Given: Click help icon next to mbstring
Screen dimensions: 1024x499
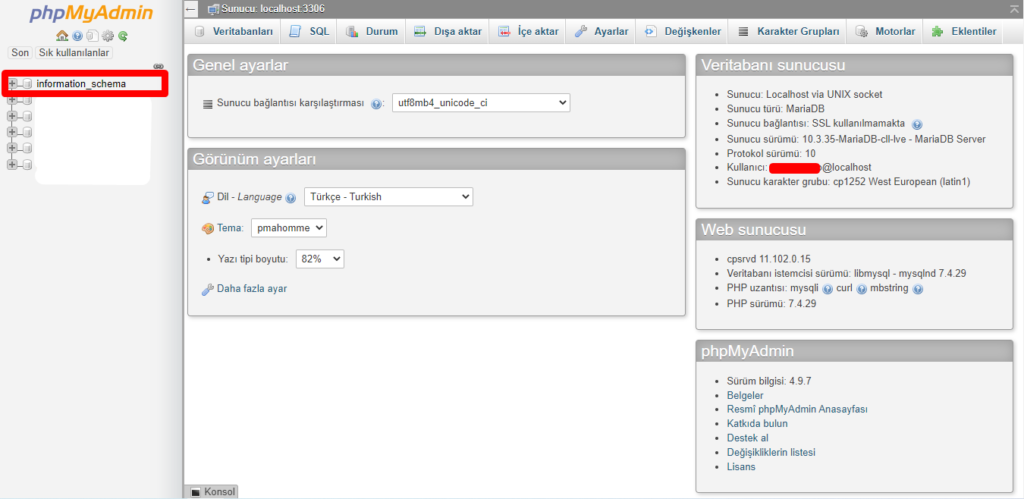Looking at the screenshot, I should click(917, 289).
